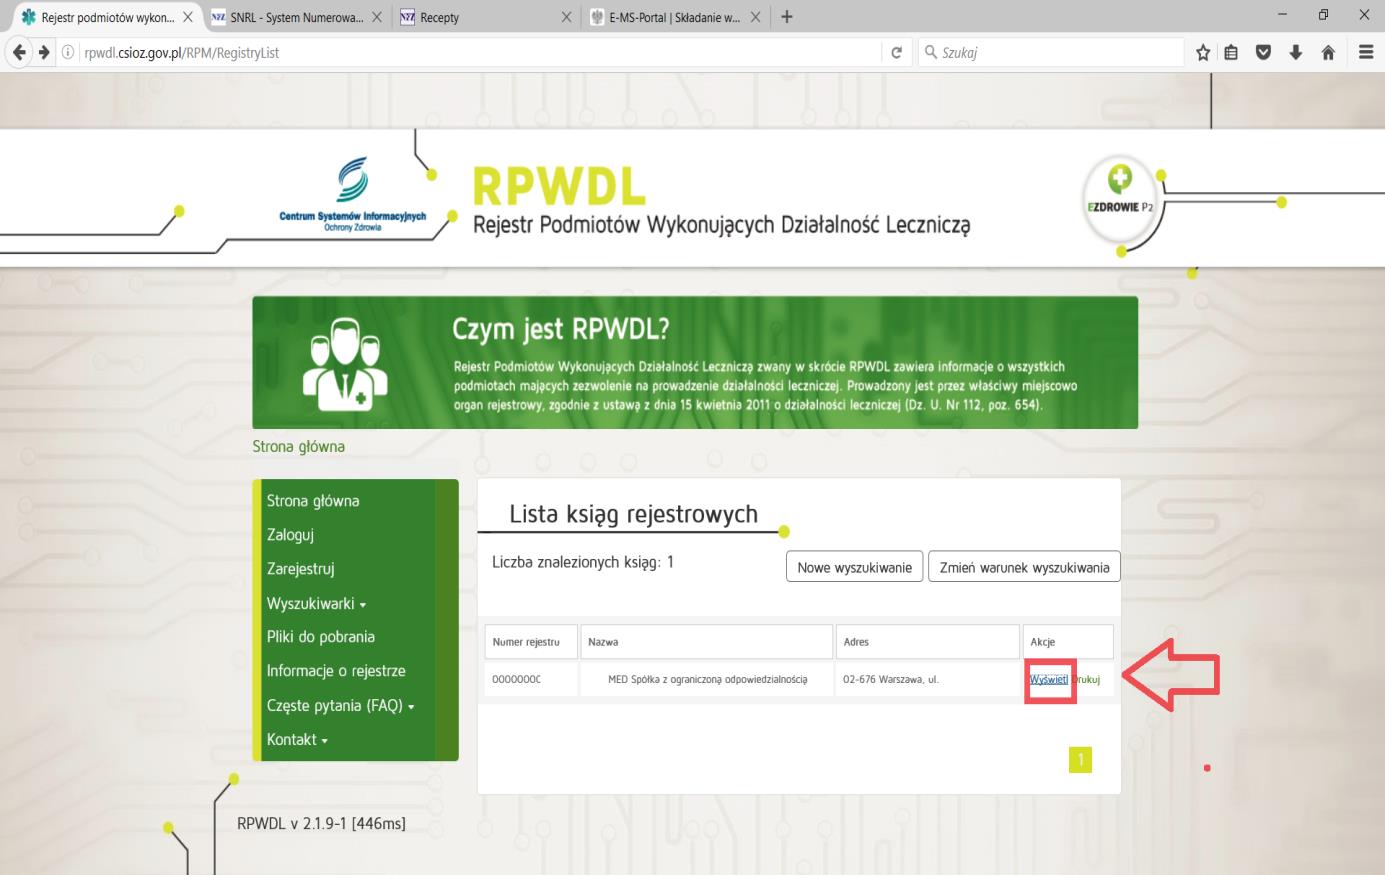Open Pliki do pobrania menu item

[320, 637]
